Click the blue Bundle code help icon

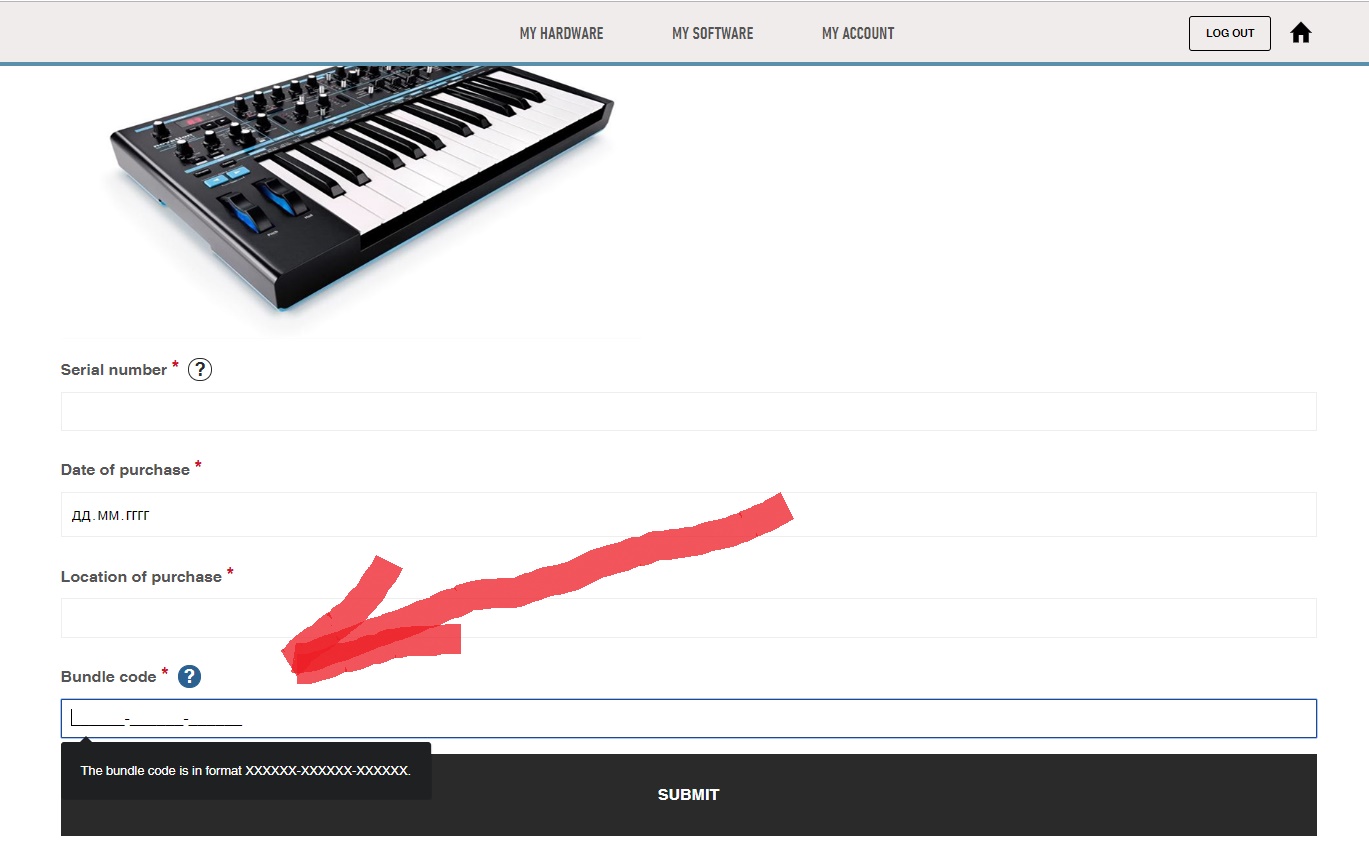(189, 677)
